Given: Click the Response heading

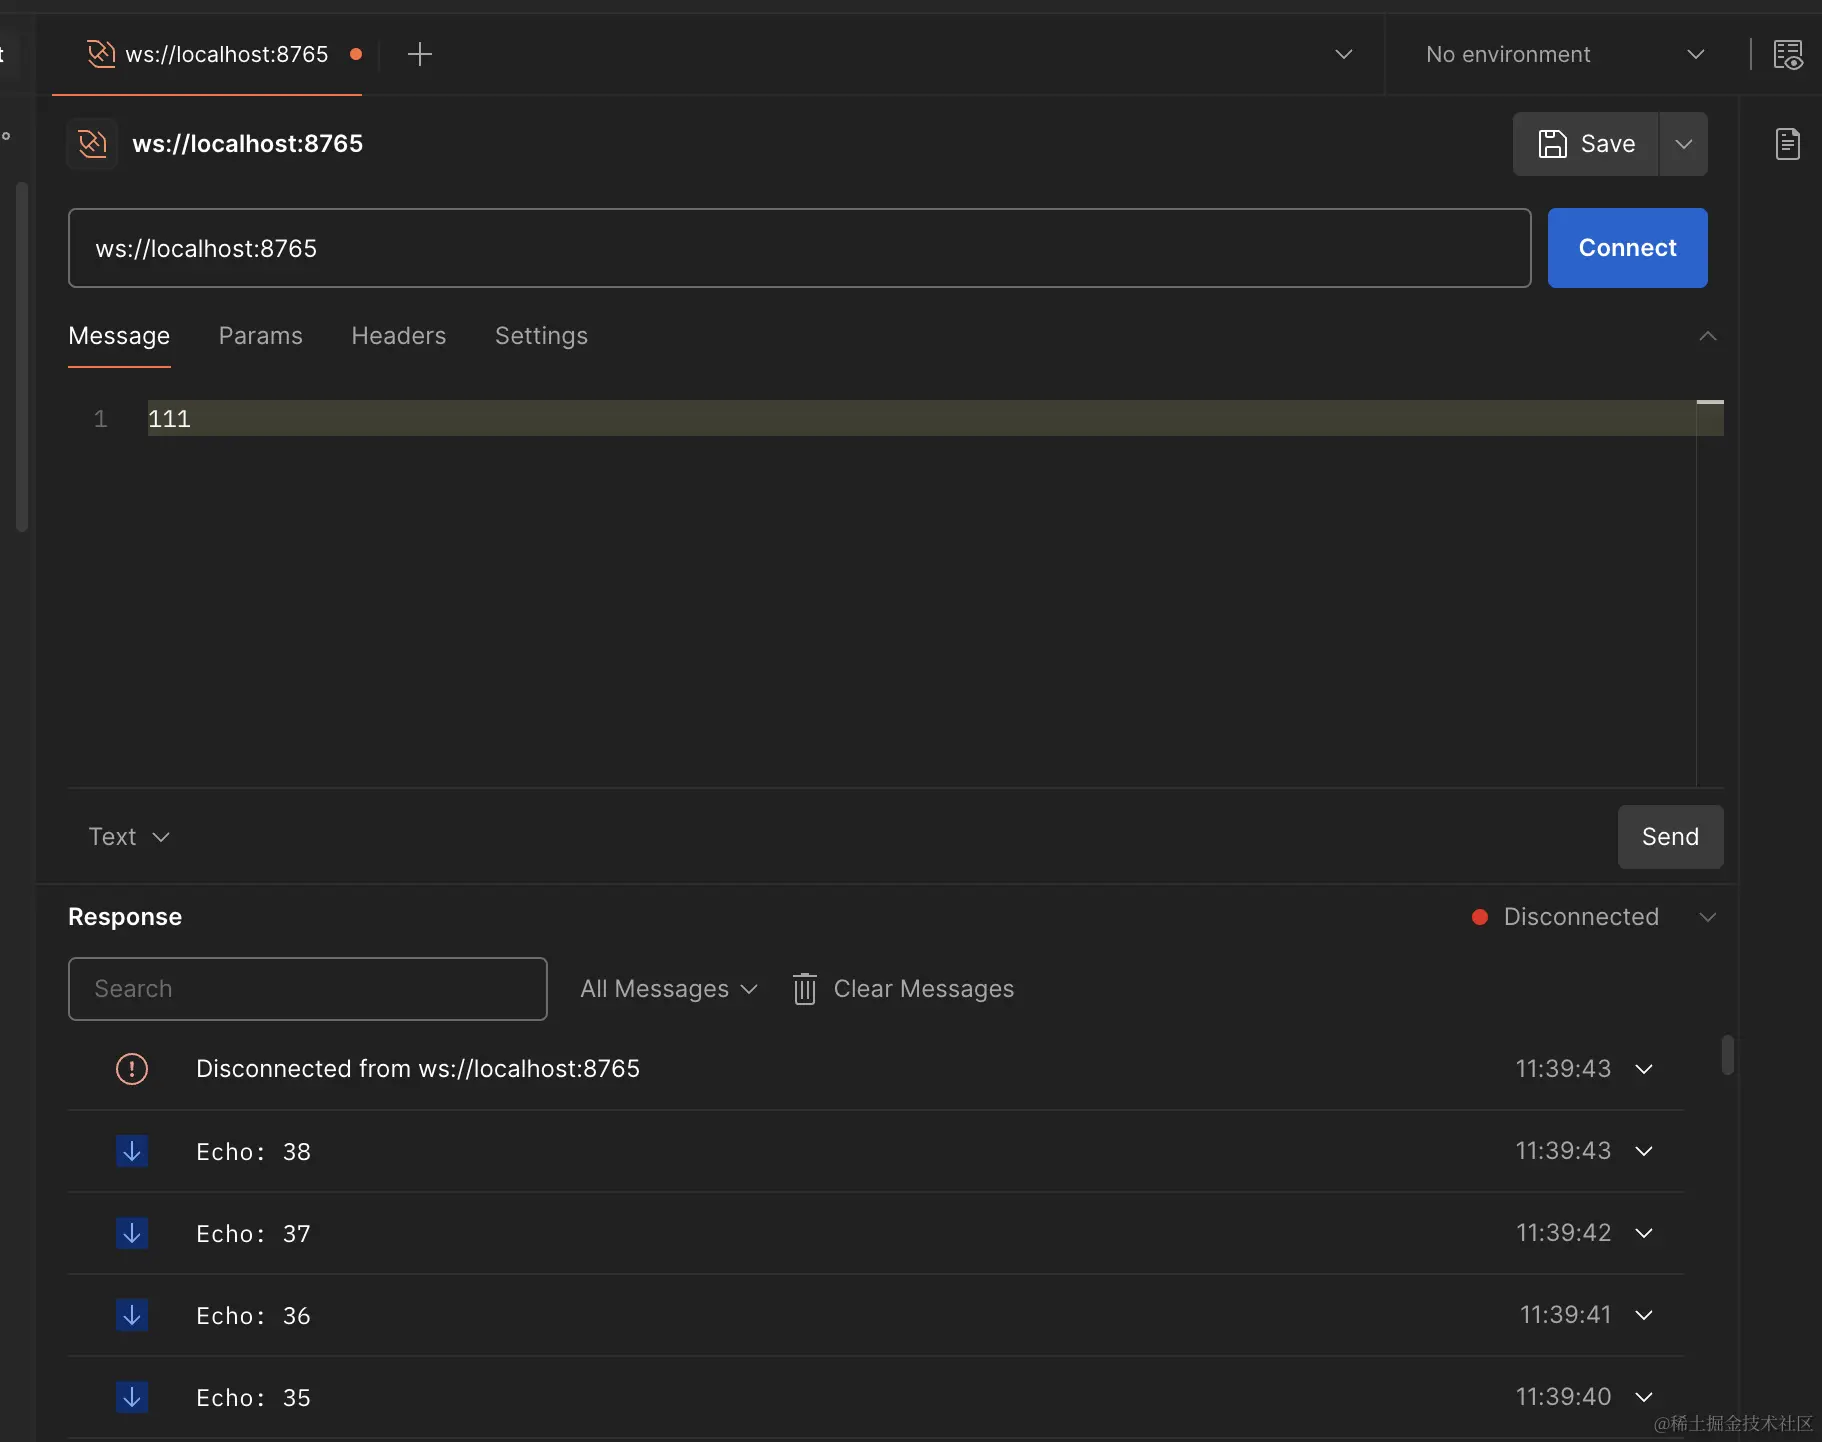Looking at the screenshot, I should tap(125, 917).
